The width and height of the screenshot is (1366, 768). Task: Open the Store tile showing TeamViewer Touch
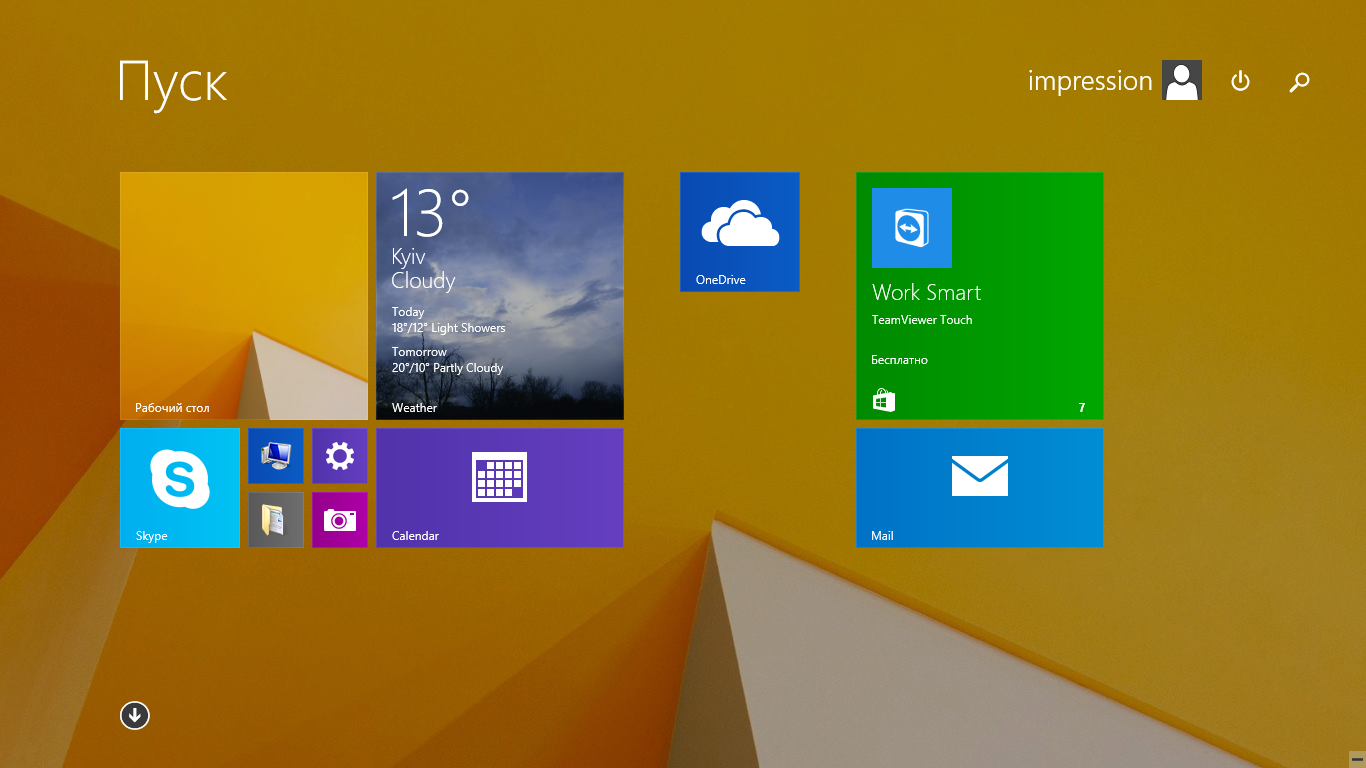(980, 296)
